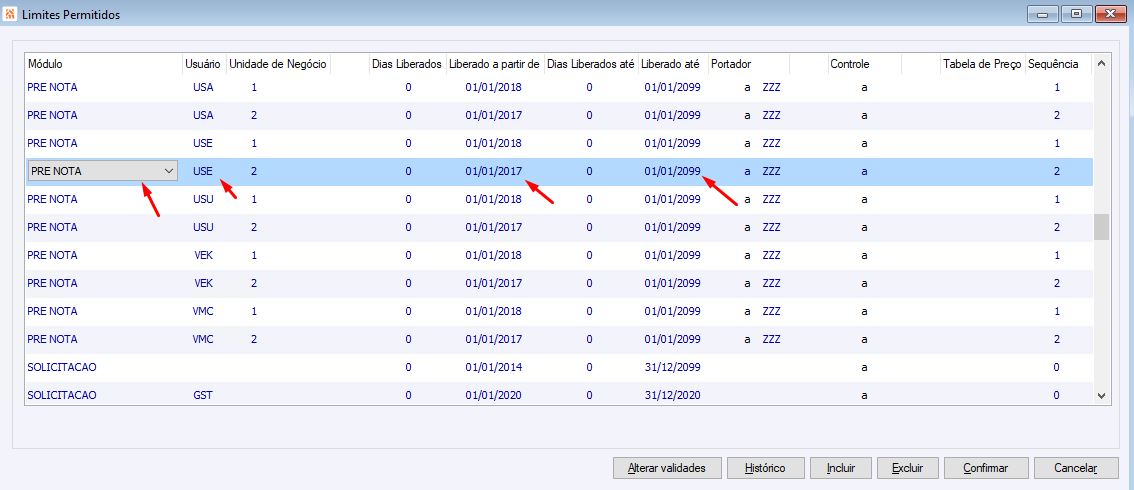This screenshot has height=490, width=1134.
Task: Select the VEK user cell with unit 2
Action: [203, 283]
